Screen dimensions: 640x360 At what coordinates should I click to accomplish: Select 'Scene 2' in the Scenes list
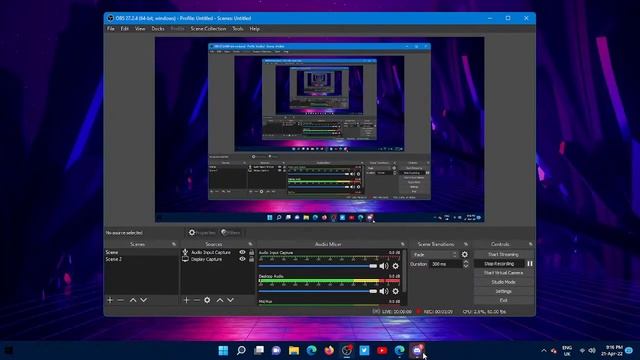click(141, 259)
